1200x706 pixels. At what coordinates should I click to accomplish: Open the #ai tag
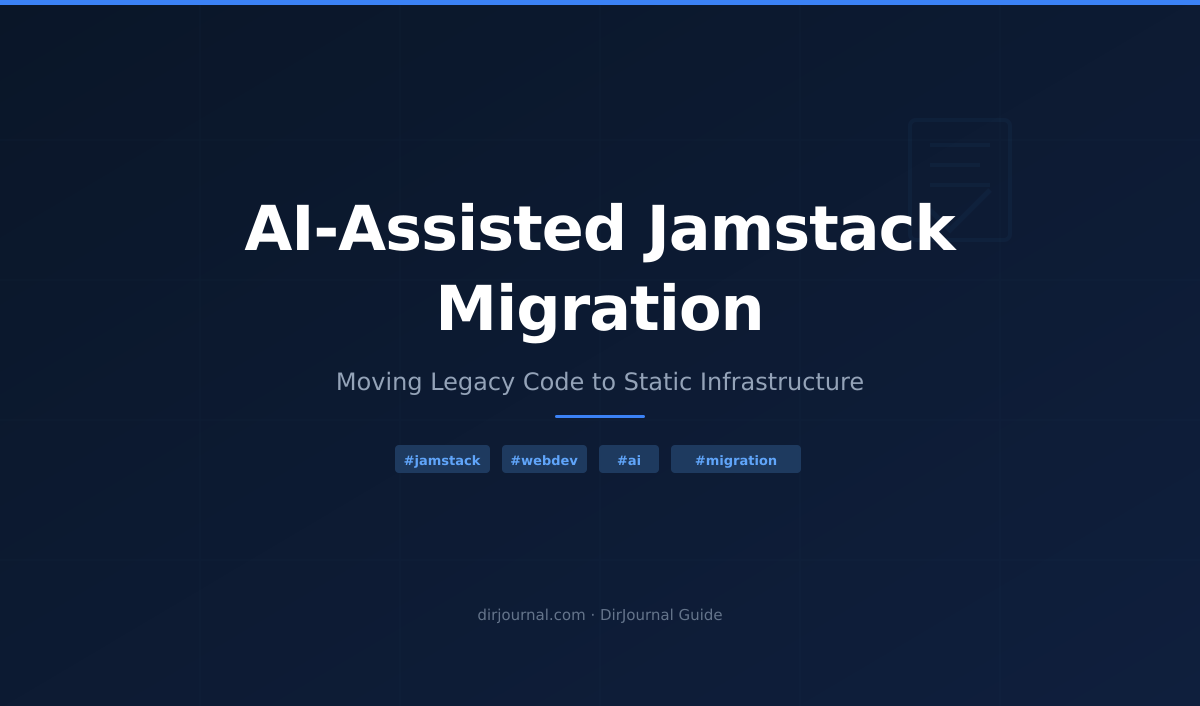click(629, 459)
